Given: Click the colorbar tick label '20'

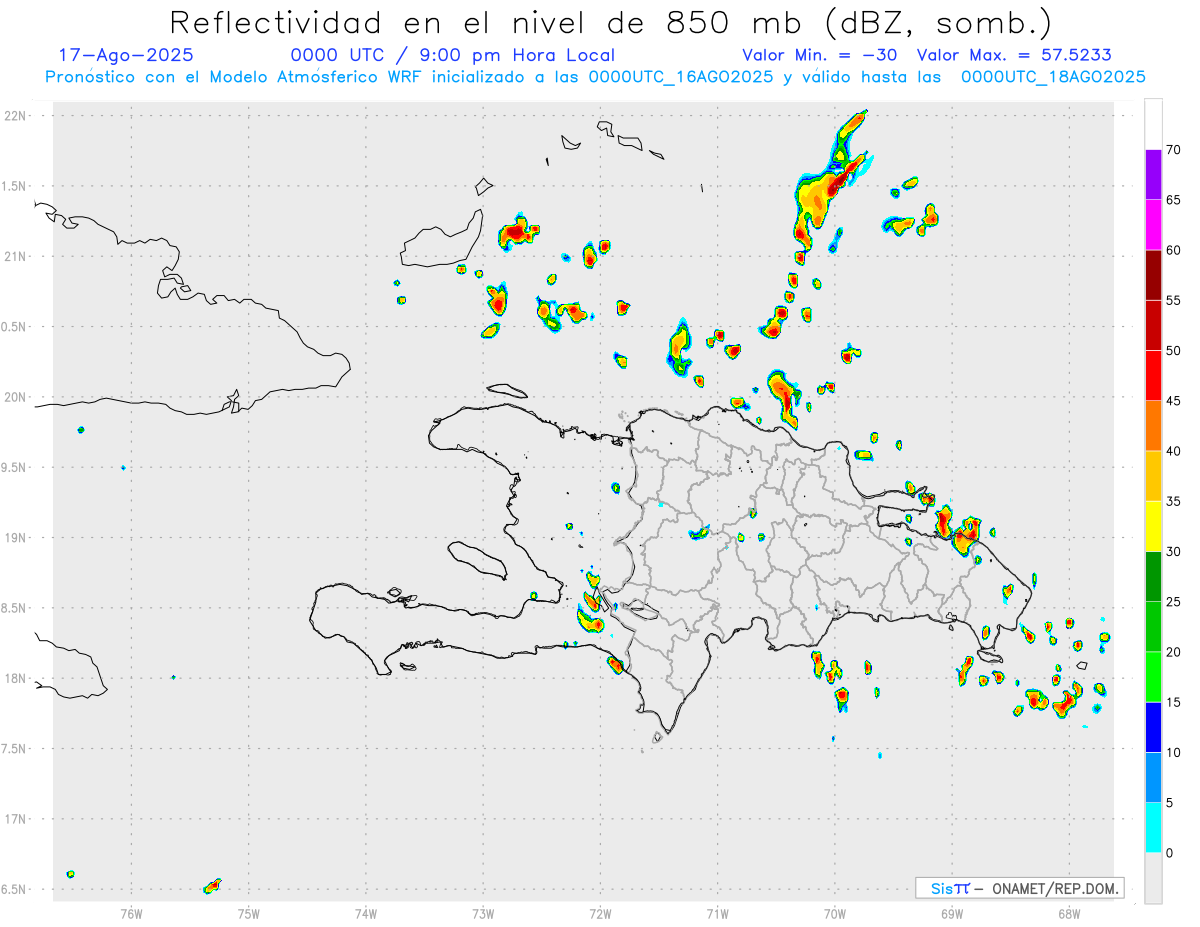Looking at the screenshot, I should click(x=1174, y=652).
